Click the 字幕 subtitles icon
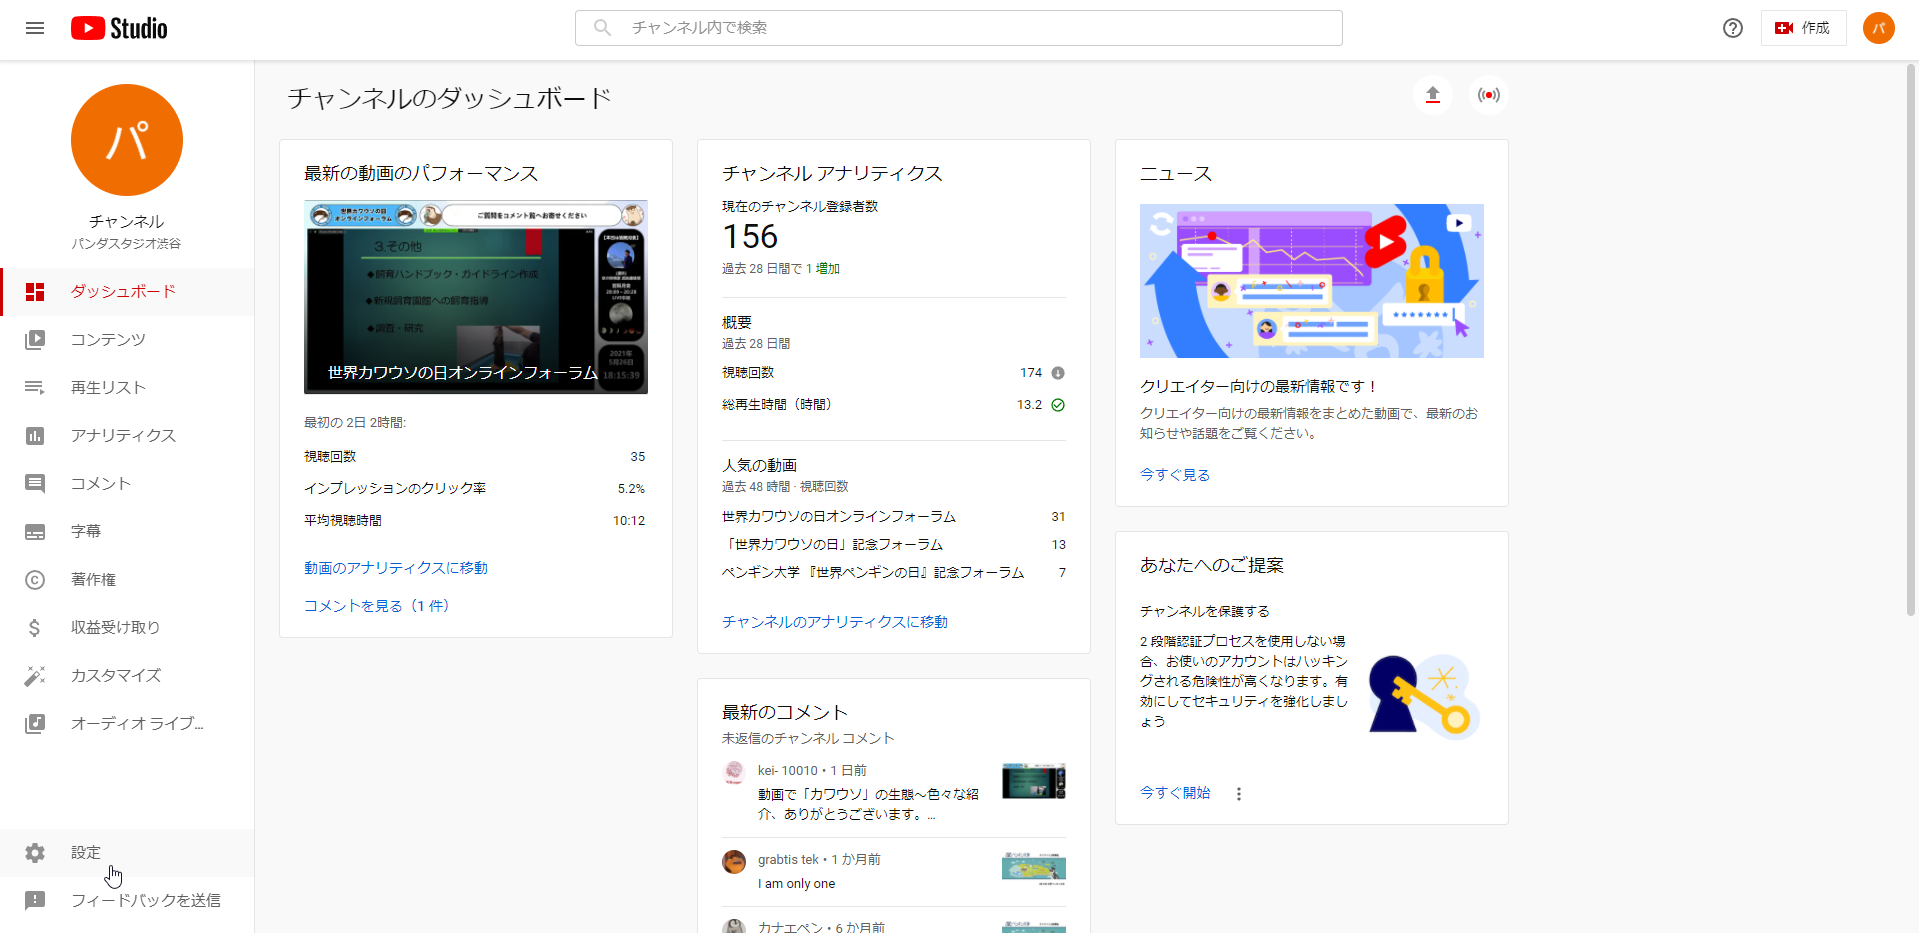The image size is (1919, 933). click(35, 532)
